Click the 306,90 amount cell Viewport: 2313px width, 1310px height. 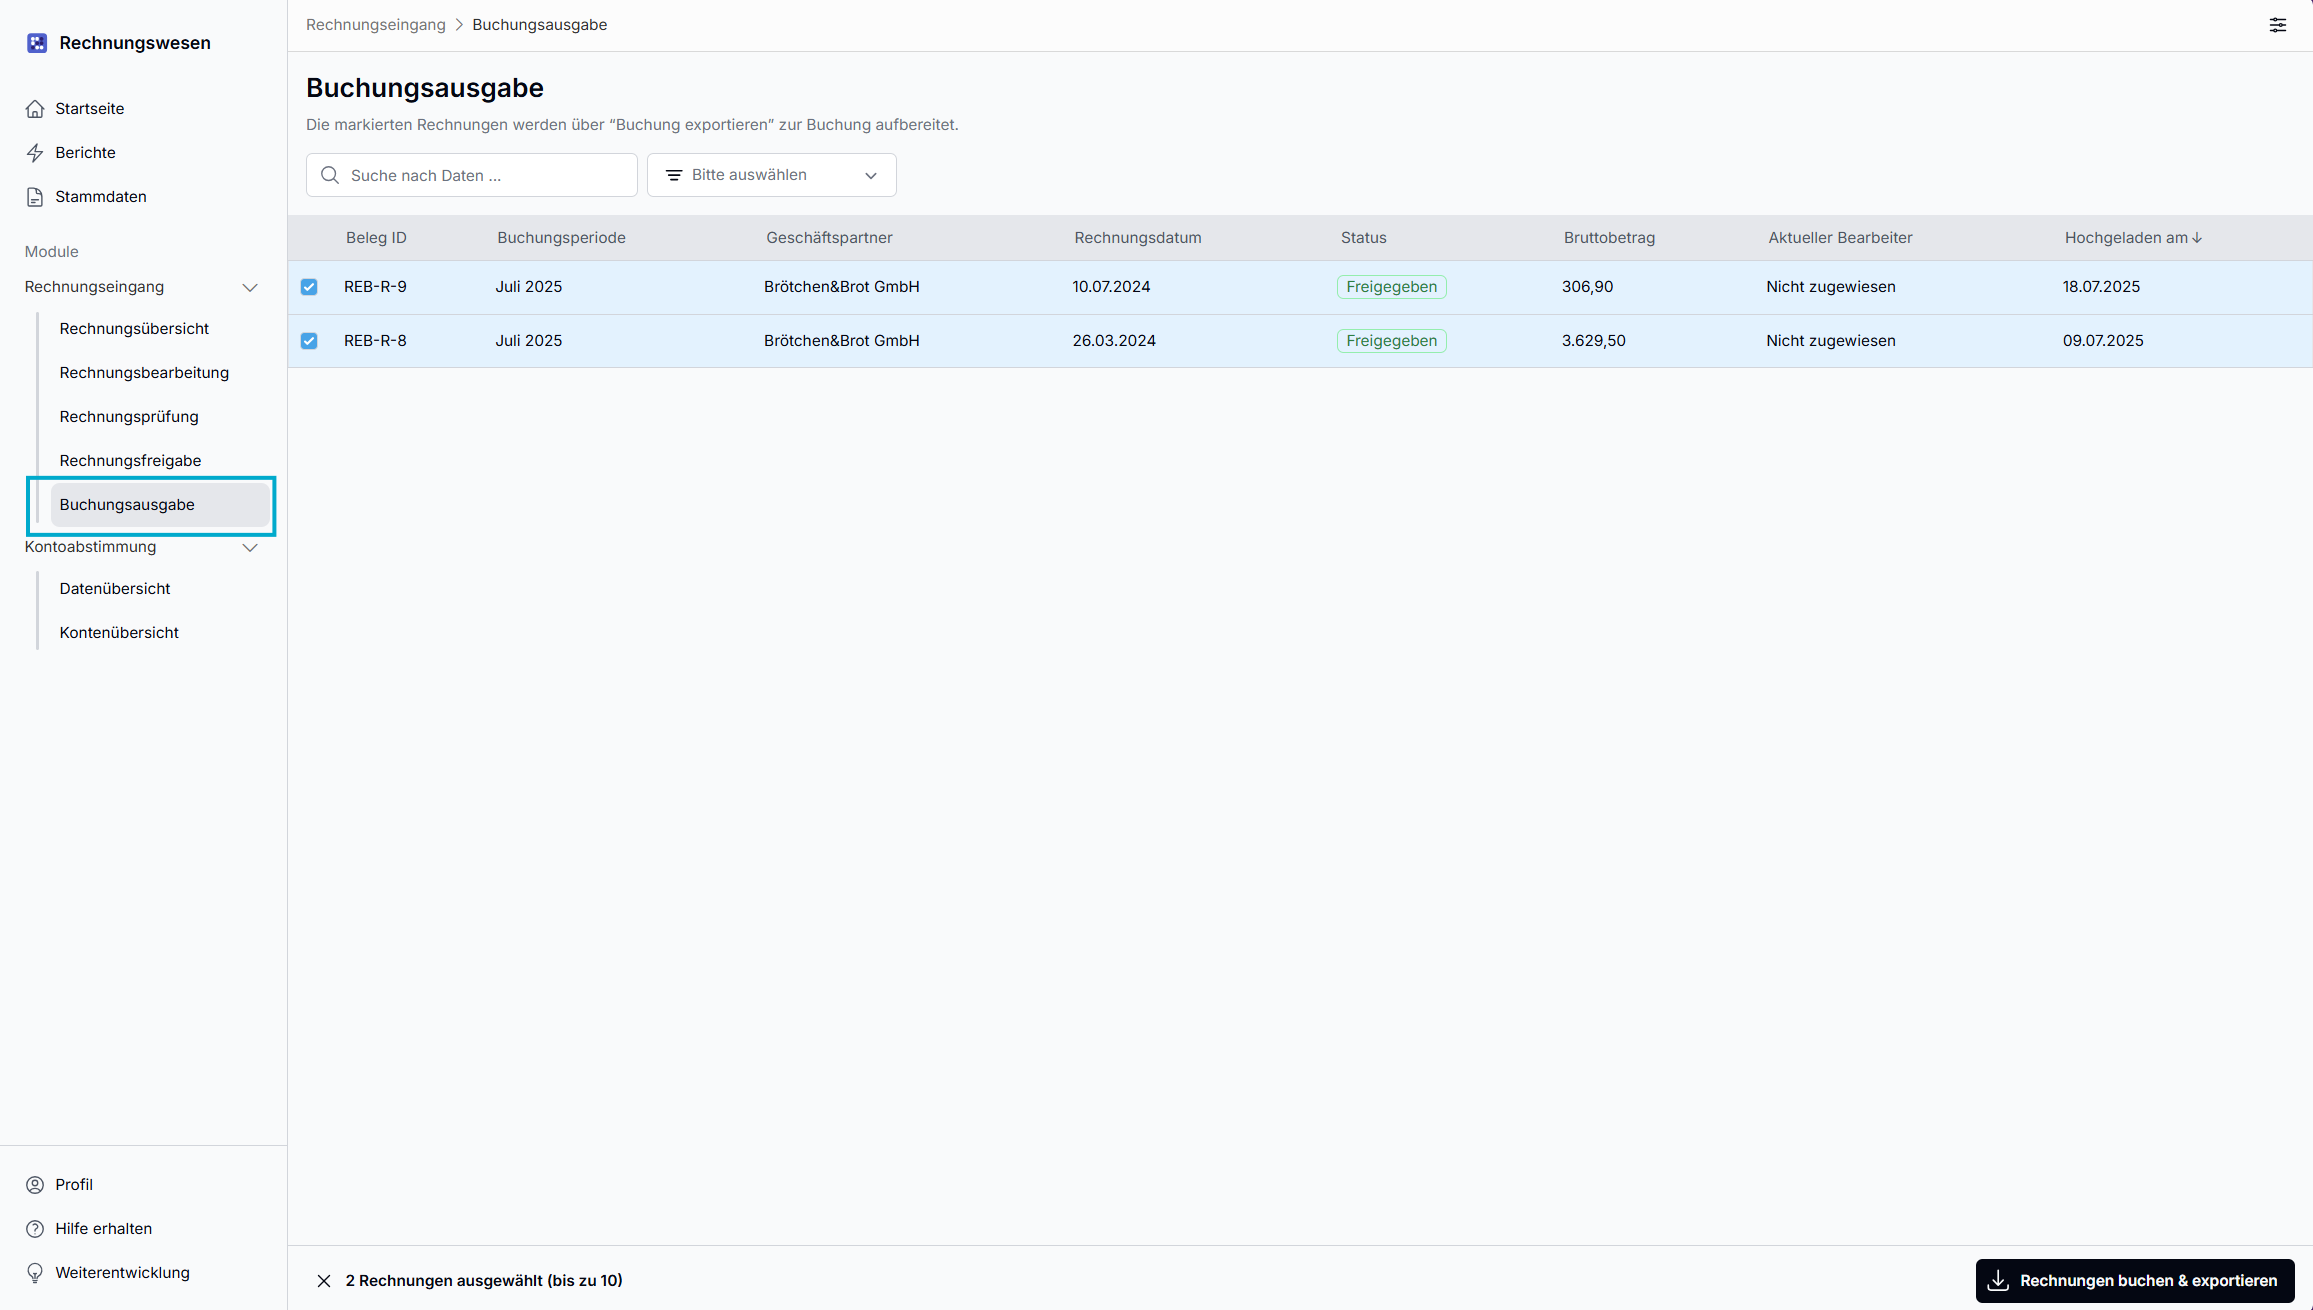pyautogui.click(x=1587, y=287)
